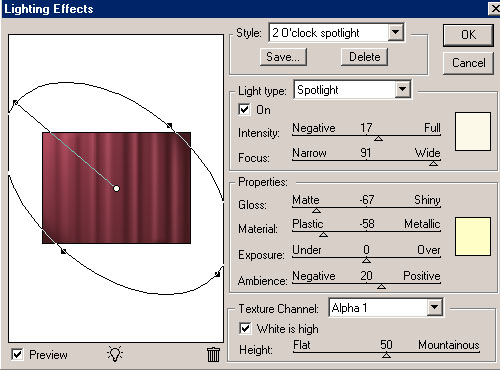This screenshot has height=370, width=500.
Task: Open the light color swatch
Action: 473,131
